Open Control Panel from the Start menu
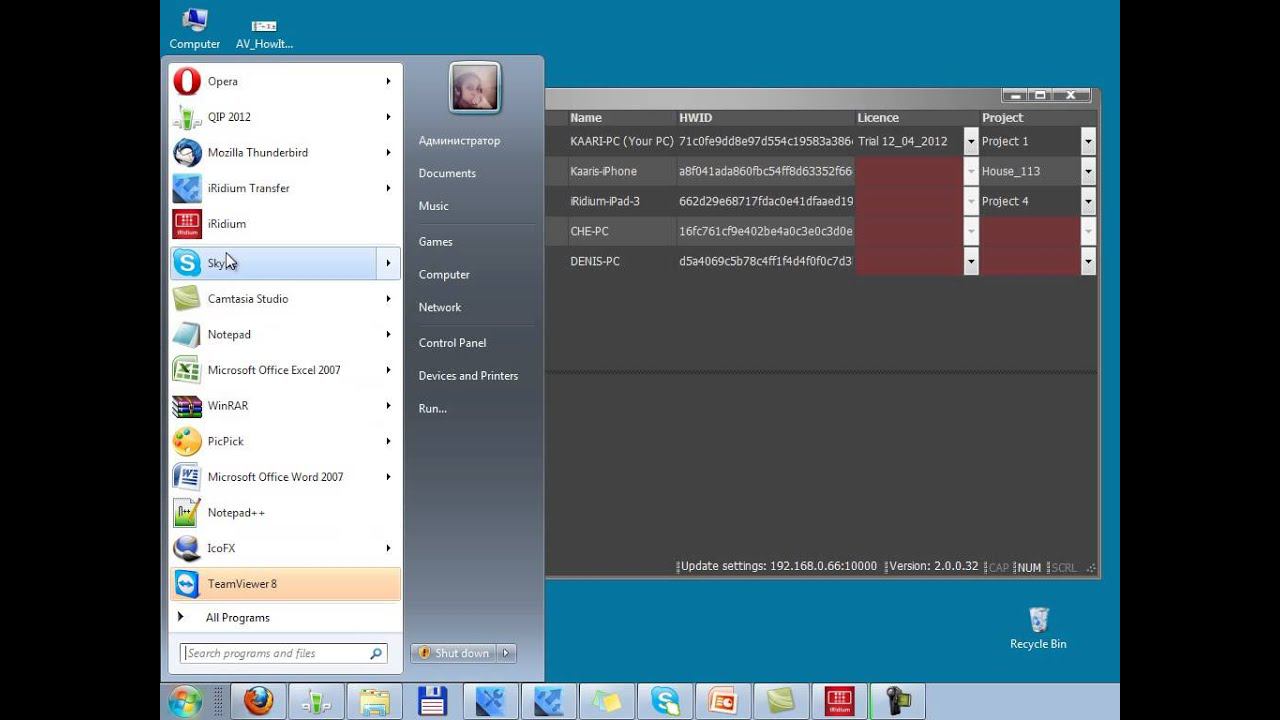The width and height of the screenshot is (1280, 720). pos(452,343)
